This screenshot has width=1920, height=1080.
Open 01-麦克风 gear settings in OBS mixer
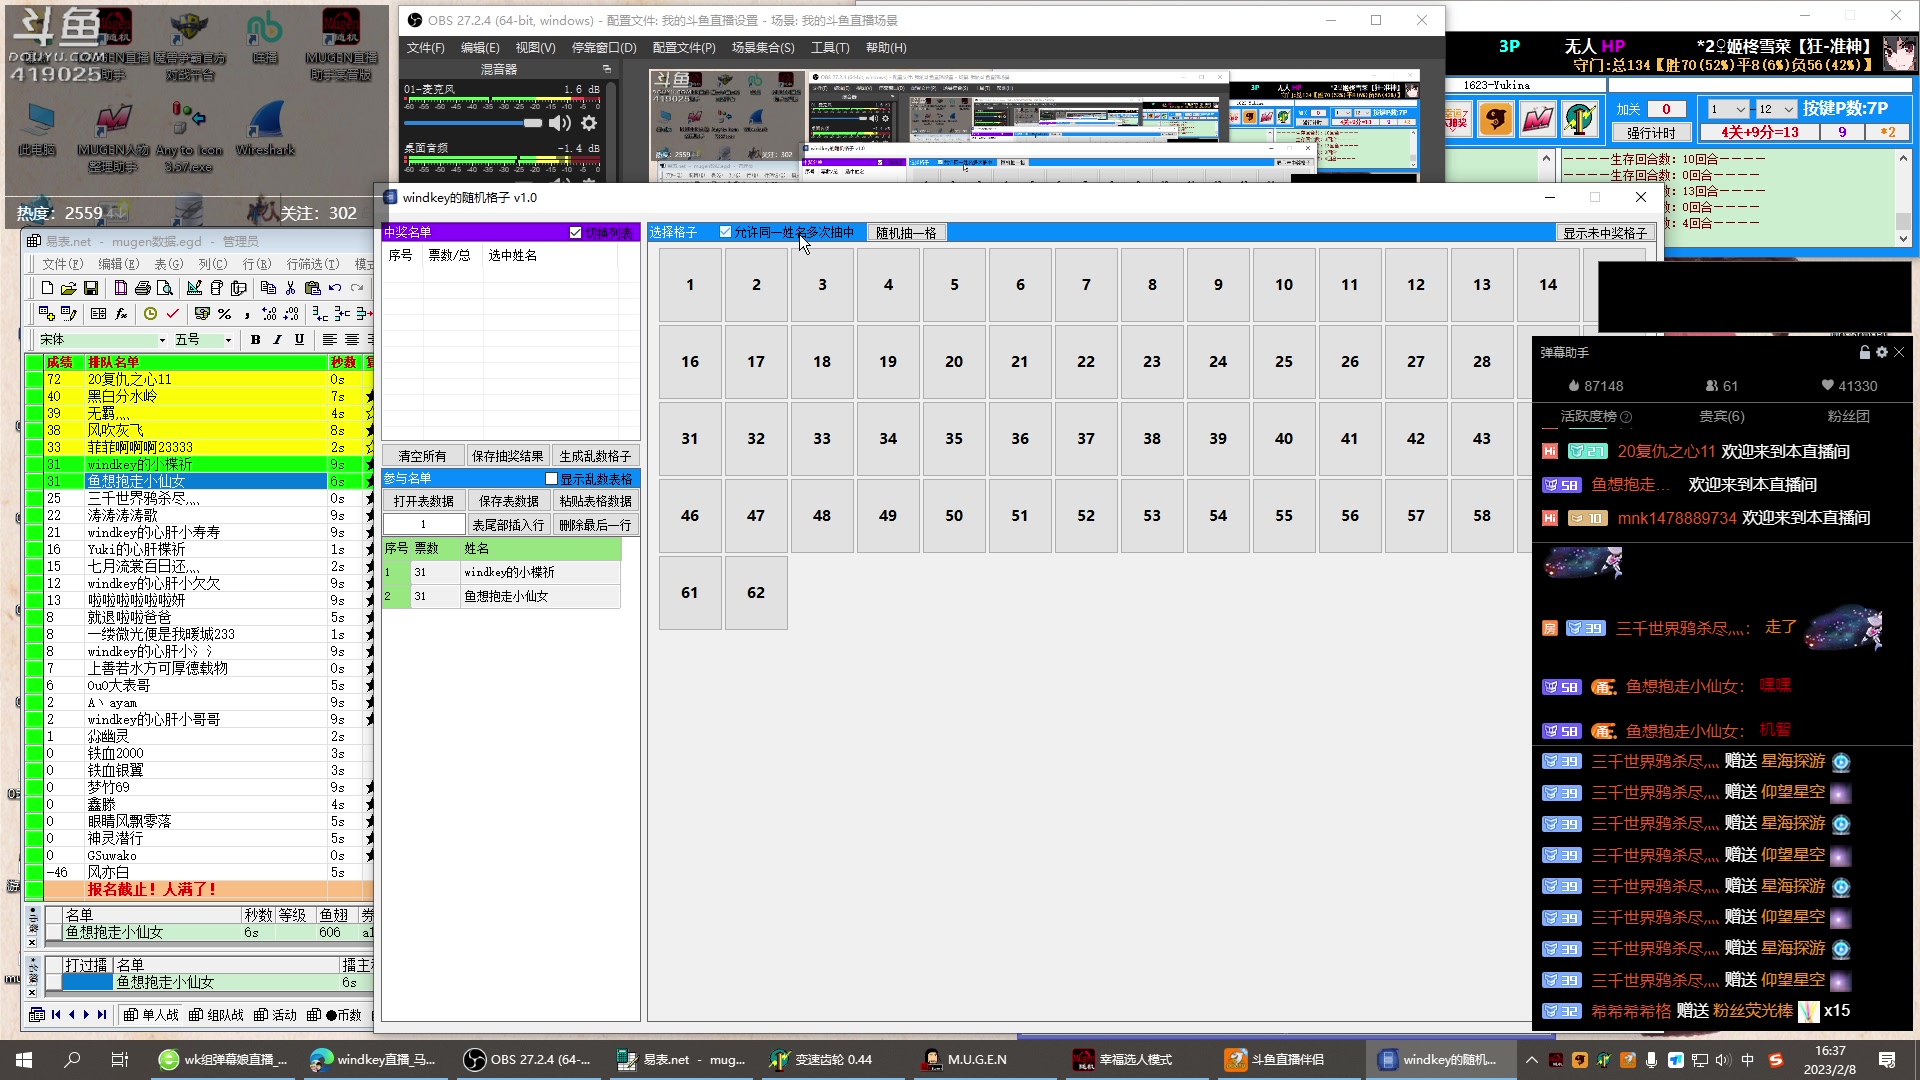tap(589, 123)
